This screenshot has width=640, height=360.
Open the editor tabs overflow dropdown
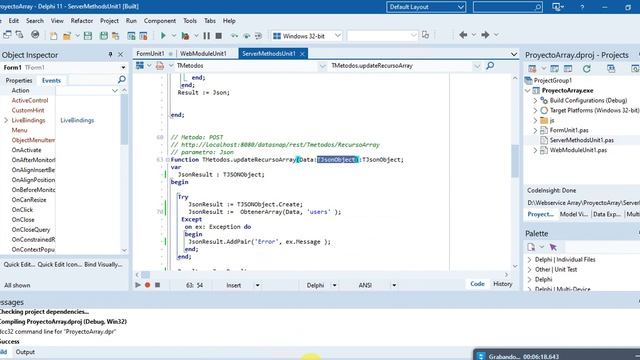[513, 54]
